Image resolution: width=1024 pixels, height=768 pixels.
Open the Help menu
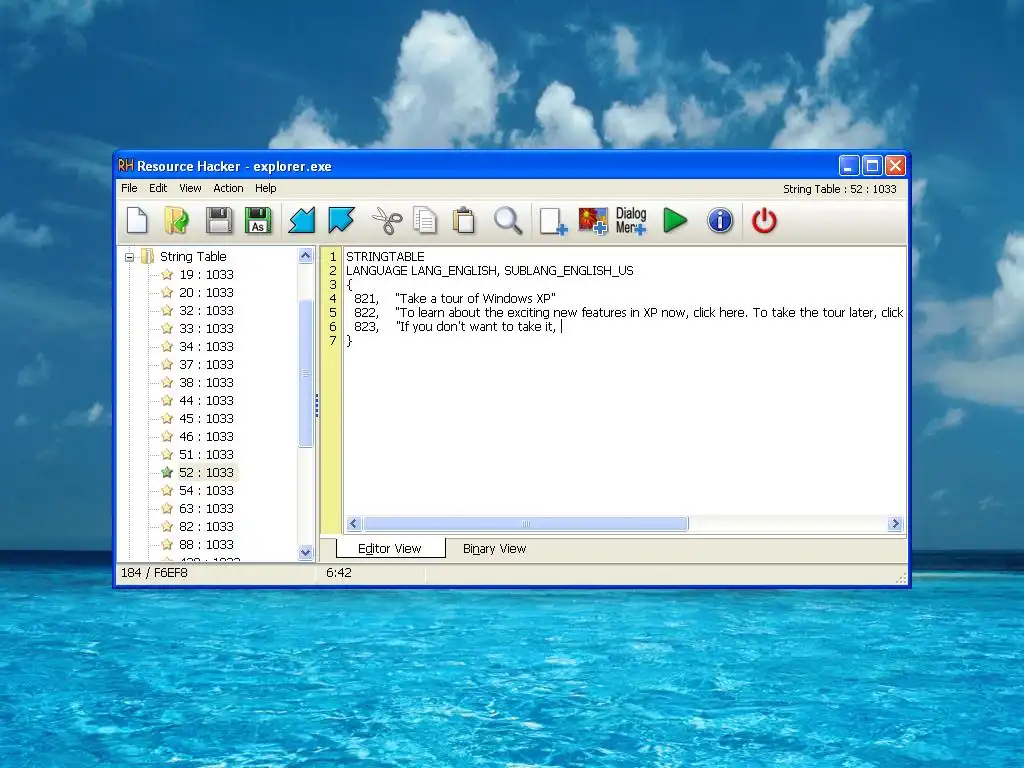266,188
